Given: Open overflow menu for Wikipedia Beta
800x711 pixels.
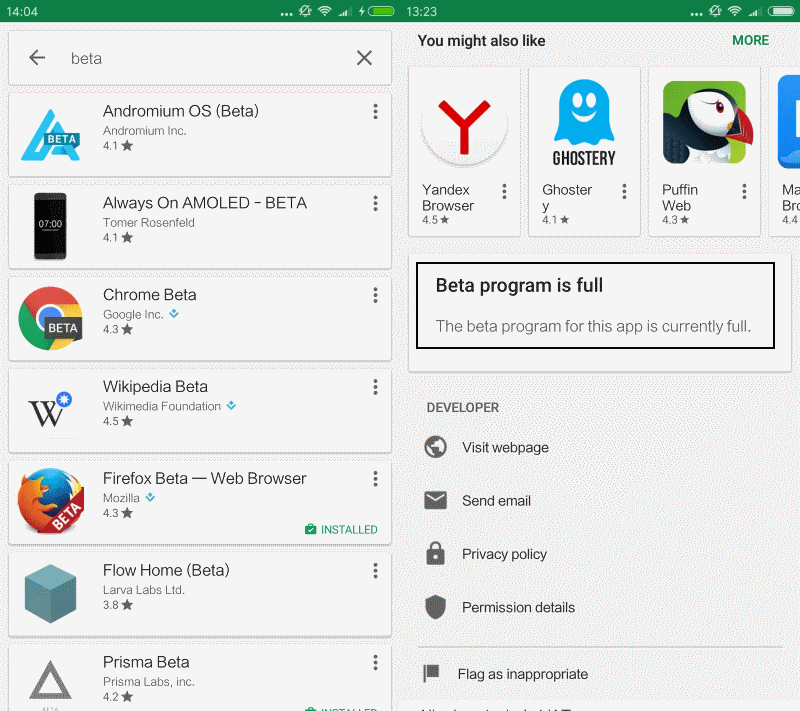Looking at the screenshot, I should pyautogui.click(x=375, y=387).
